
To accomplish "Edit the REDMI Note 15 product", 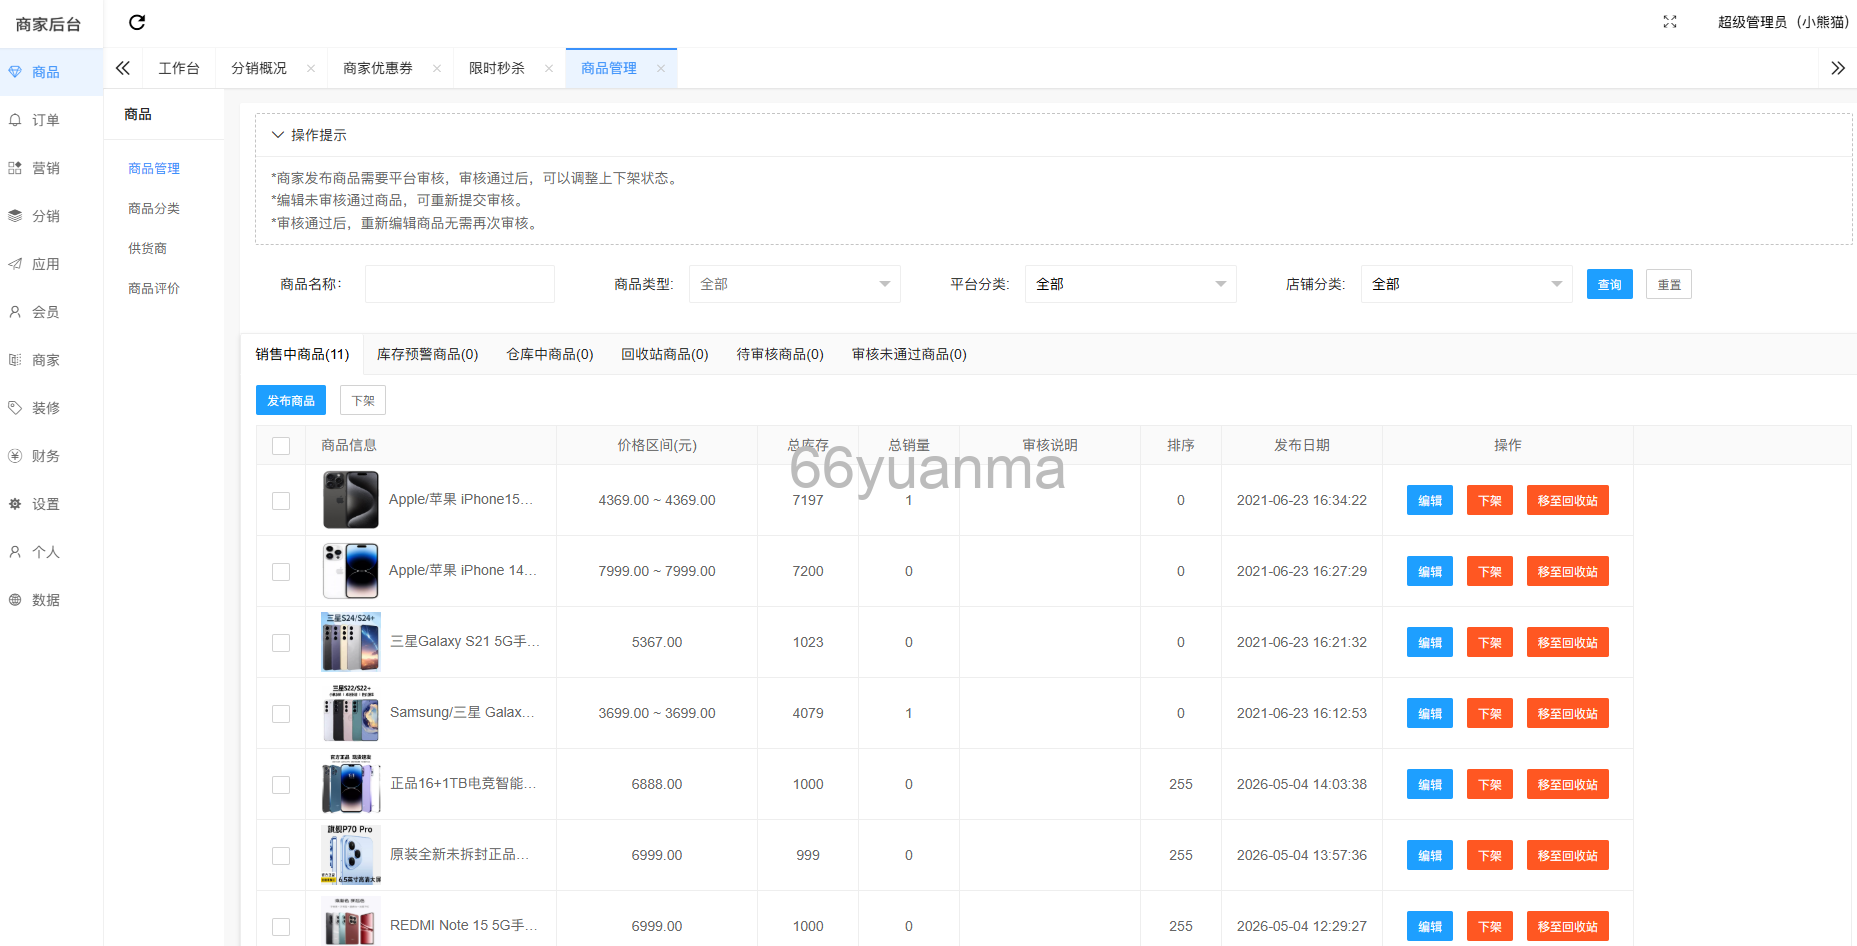I will coord(1430,926).
